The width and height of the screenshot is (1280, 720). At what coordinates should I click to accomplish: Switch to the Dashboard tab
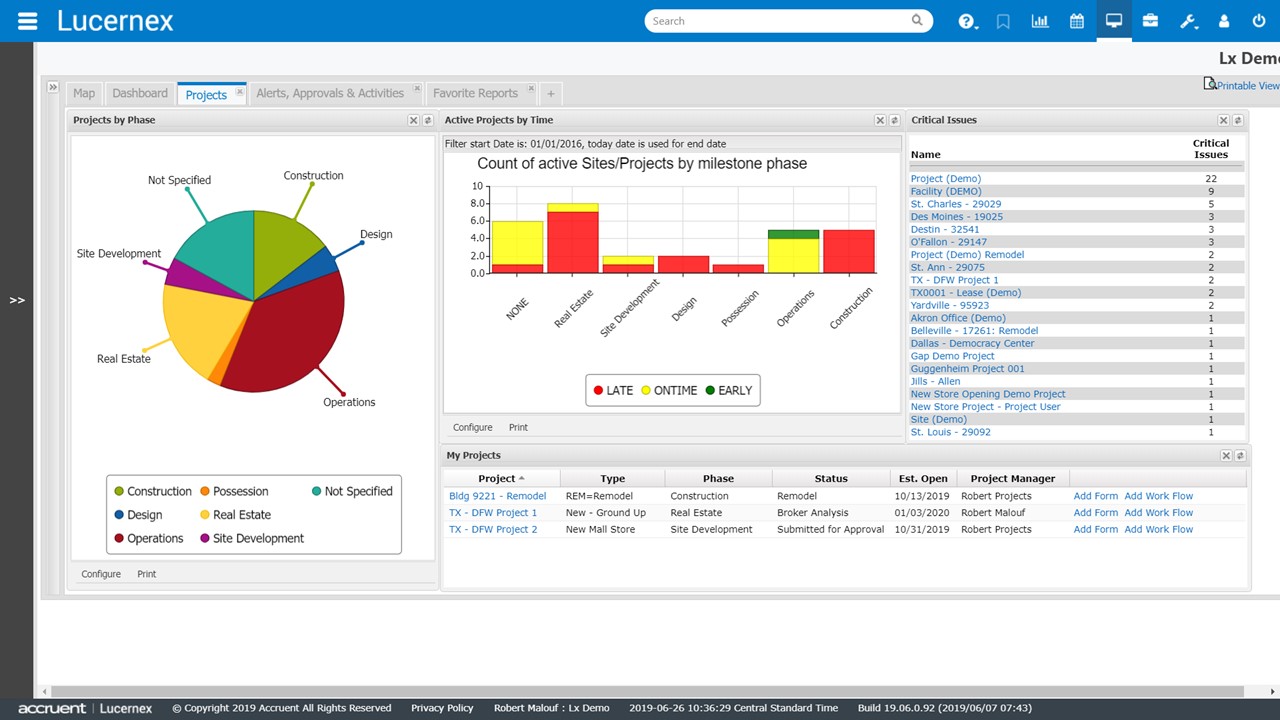click(x=140, y=93)
